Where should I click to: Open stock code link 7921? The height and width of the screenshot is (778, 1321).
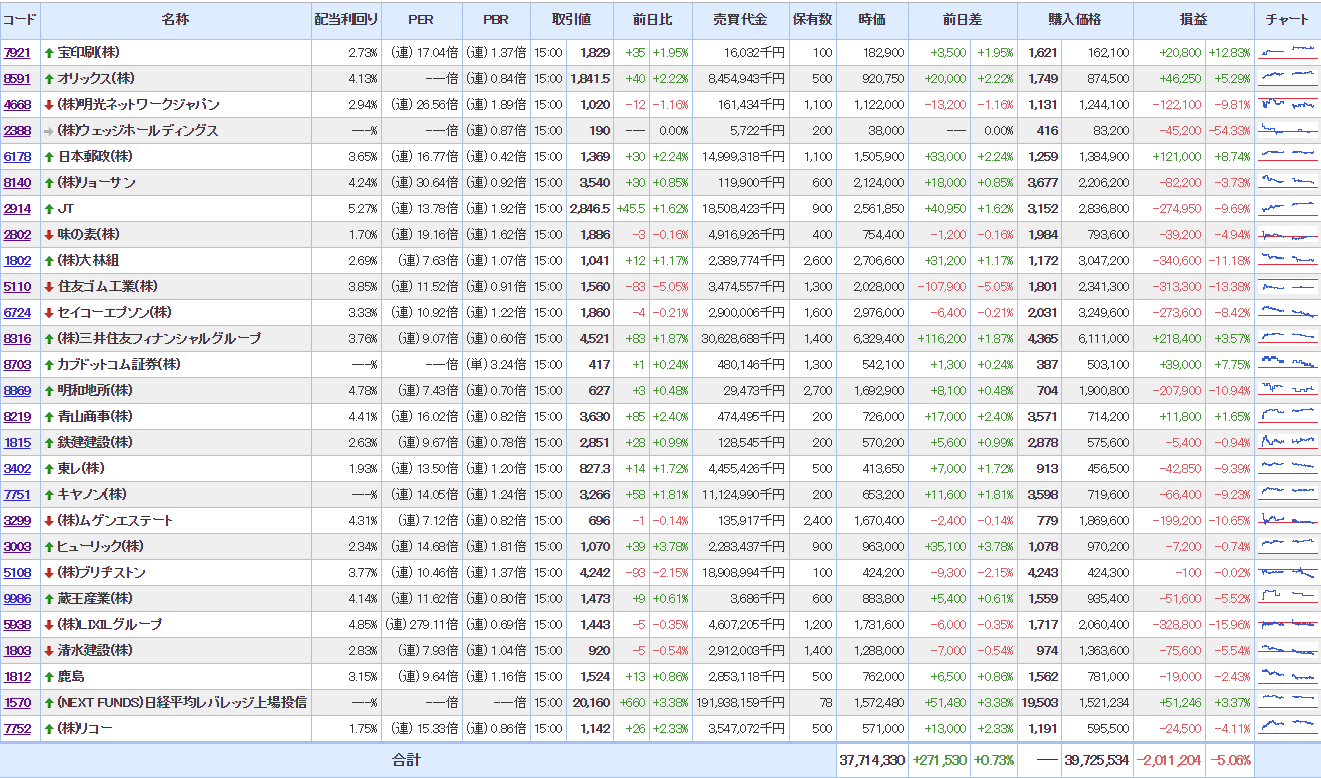pyautogui.click(x=17, y=53)
